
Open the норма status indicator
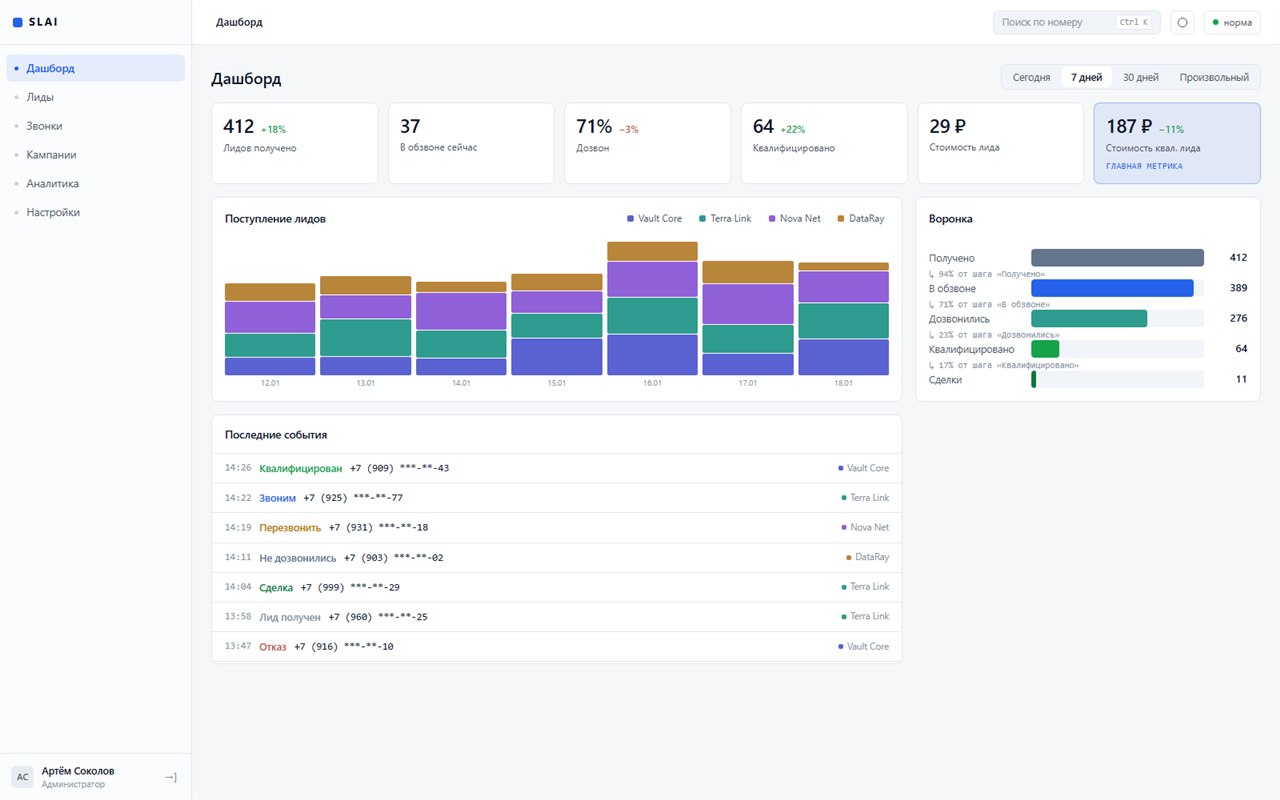click(1232, 22)
